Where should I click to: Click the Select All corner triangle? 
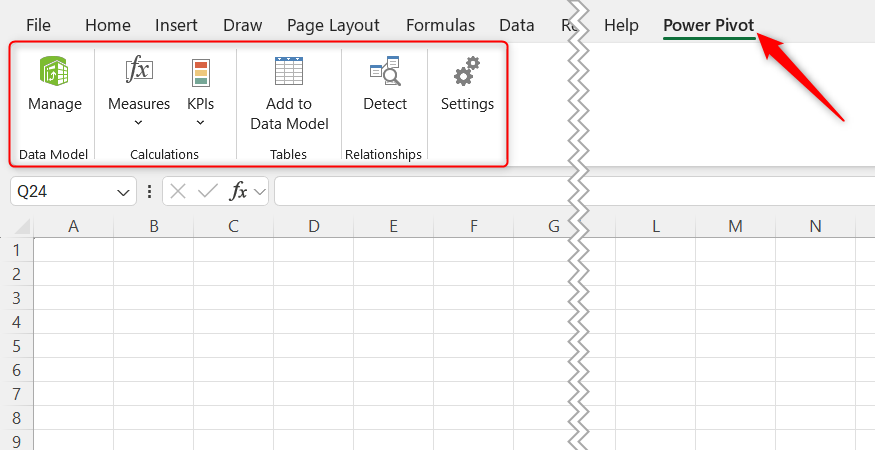click(x=22, y=227)
